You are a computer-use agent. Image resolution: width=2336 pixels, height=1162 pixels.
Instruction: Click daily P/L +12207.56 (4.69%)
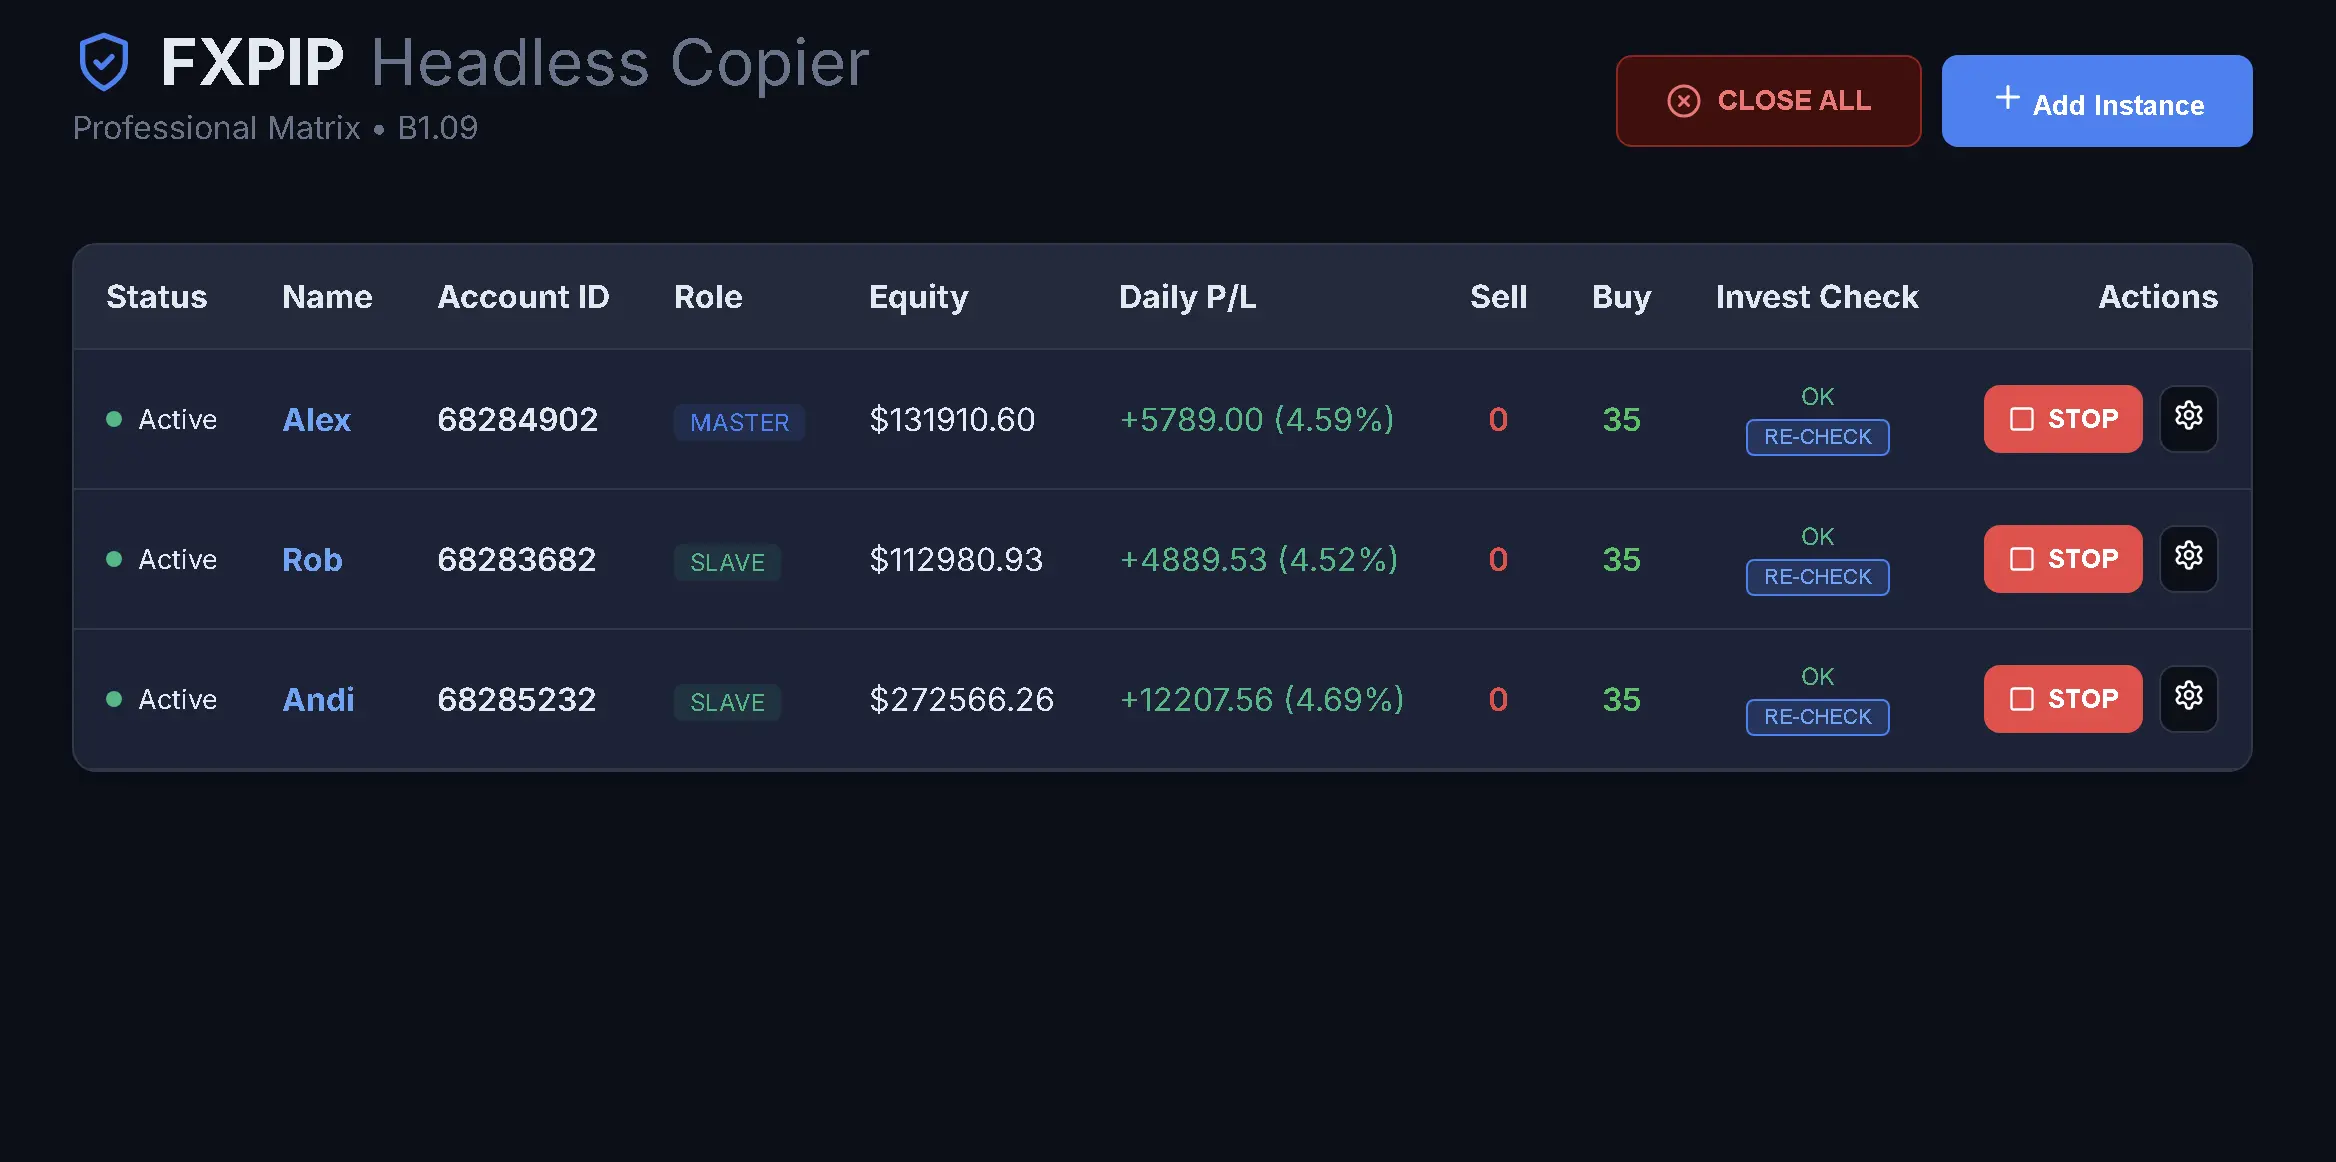[x=1262, y=699]
